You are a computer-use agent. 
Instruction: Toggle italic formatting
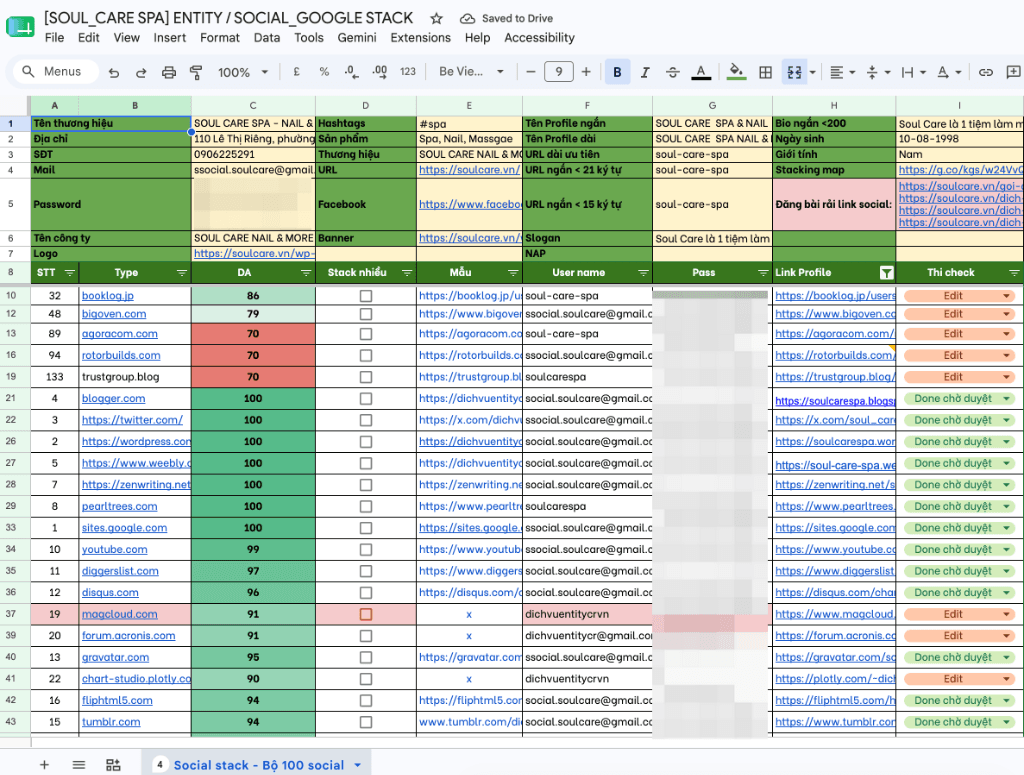[x=645, y=72]
